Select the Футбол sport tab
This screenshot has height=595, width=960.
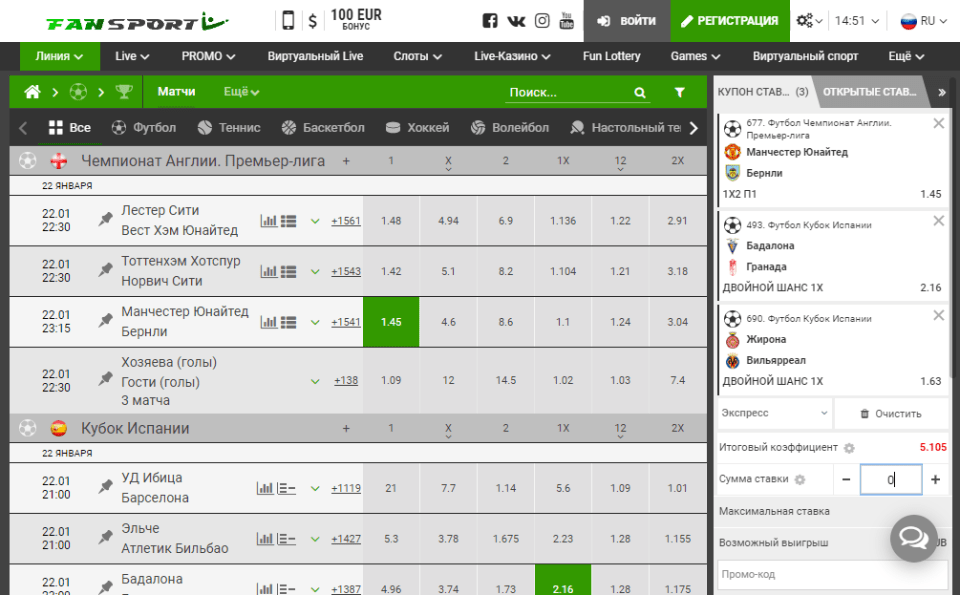click(144, 127)
